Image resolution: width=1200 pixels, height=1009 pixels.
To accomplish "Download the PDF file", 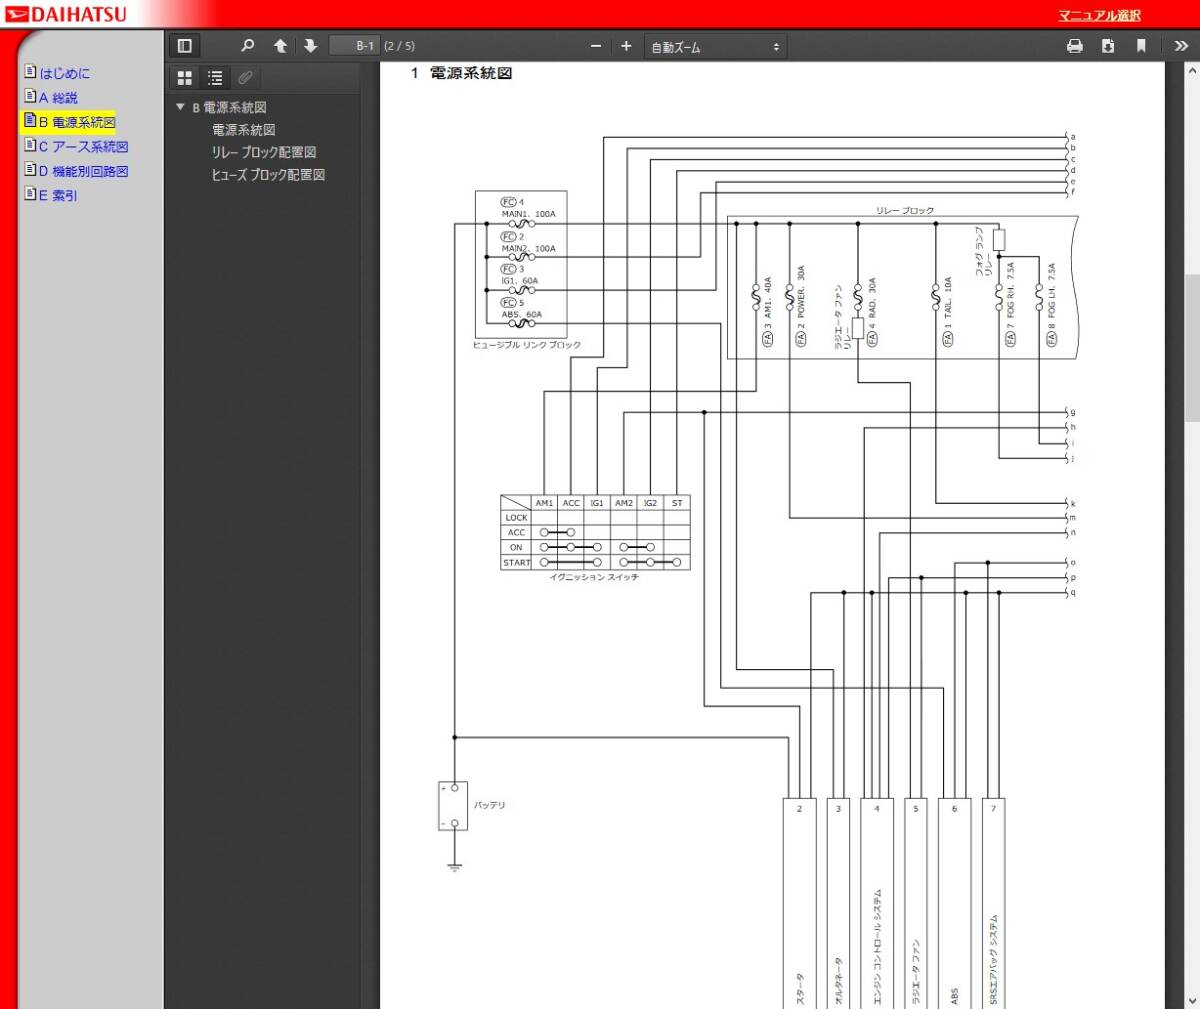I will 1108,46.
